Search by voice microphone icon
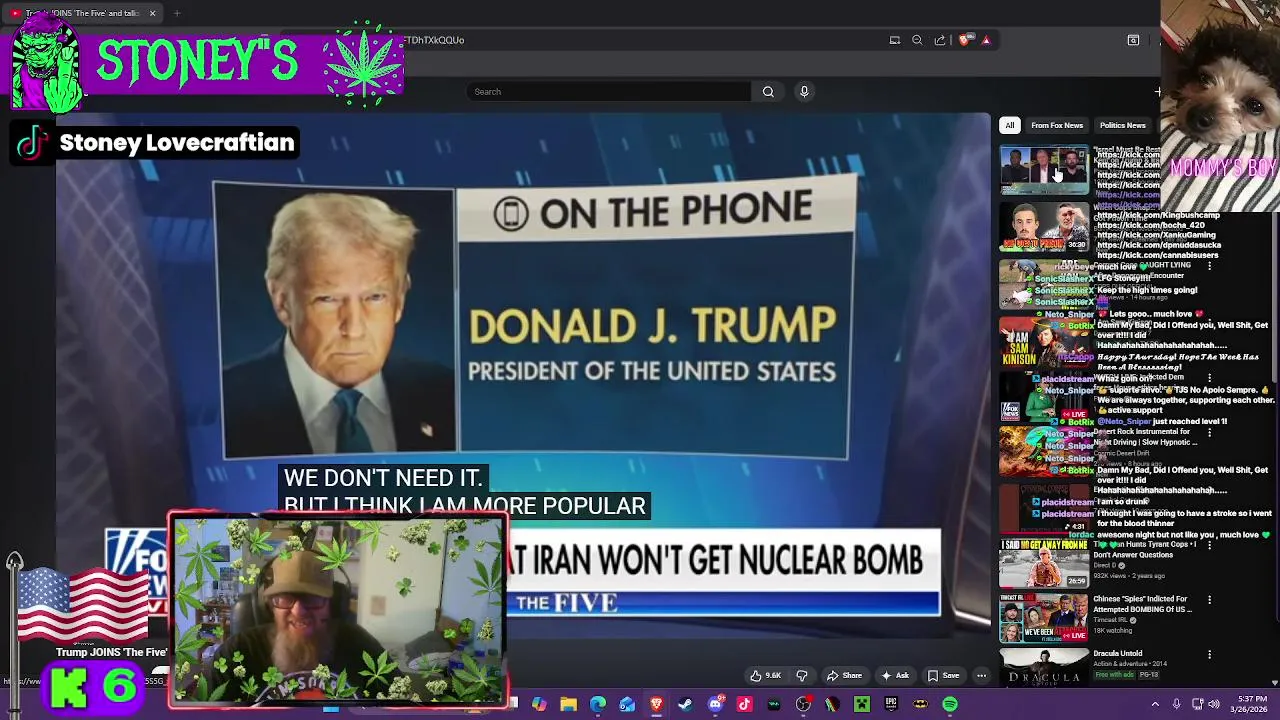 tap(804, 91)
